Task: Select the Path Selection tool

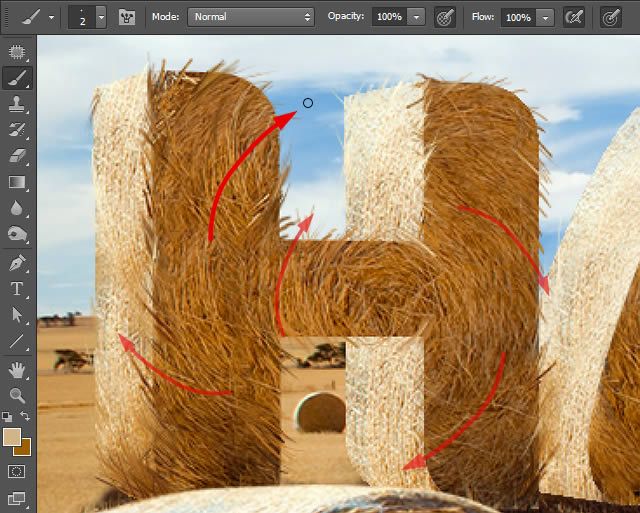Action: [17, 315]
